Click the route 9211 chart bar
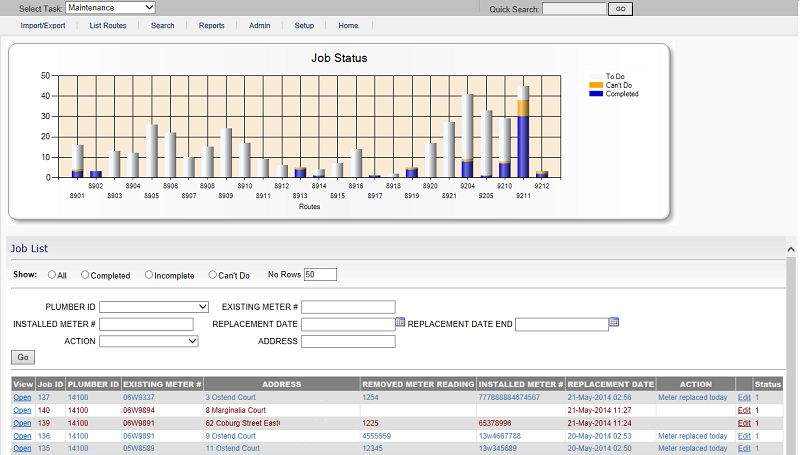The image size is (801, 455). [x=523, y=132]
